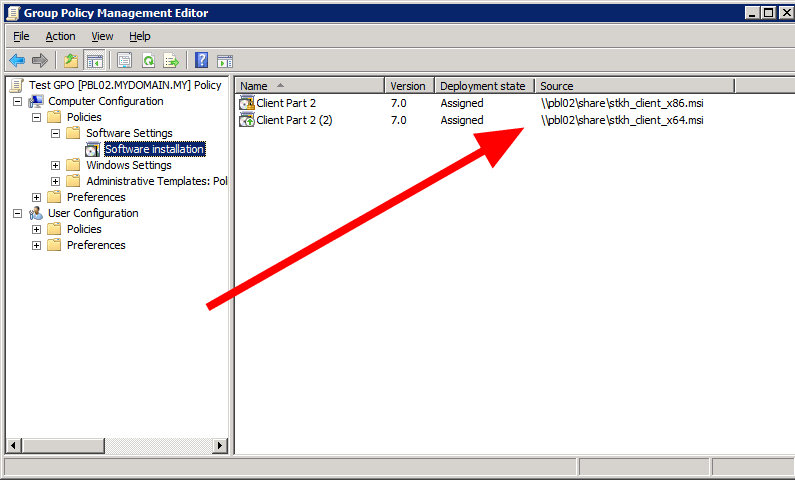Open Help via the question mark icon

(x=201, y=61)
